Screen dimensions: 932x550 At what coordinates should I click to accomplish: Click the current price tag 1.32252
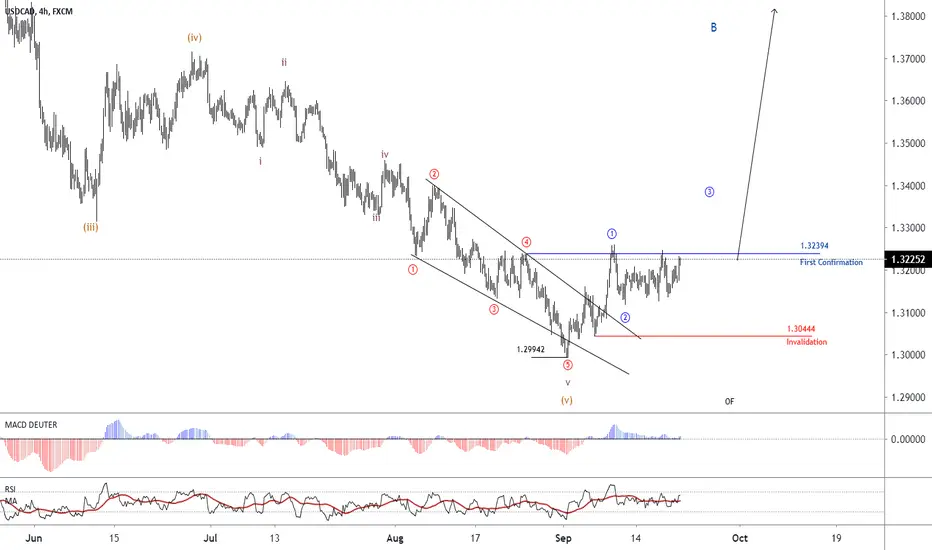pos(908,259)
